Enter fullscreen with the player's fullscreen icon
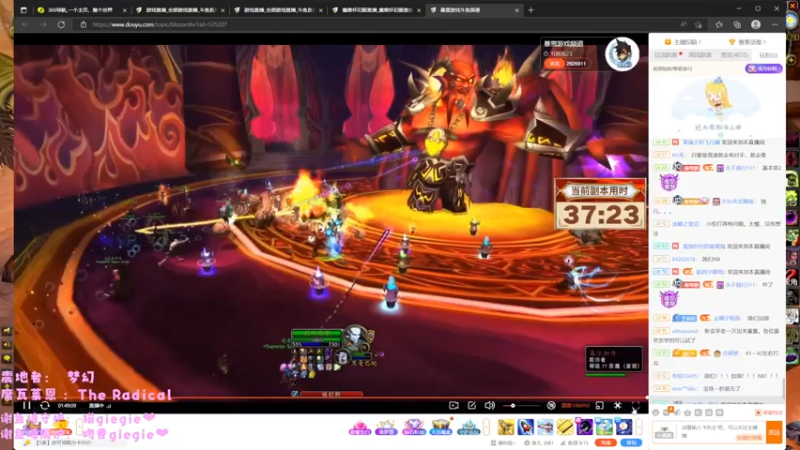 [x=636, y=406]
